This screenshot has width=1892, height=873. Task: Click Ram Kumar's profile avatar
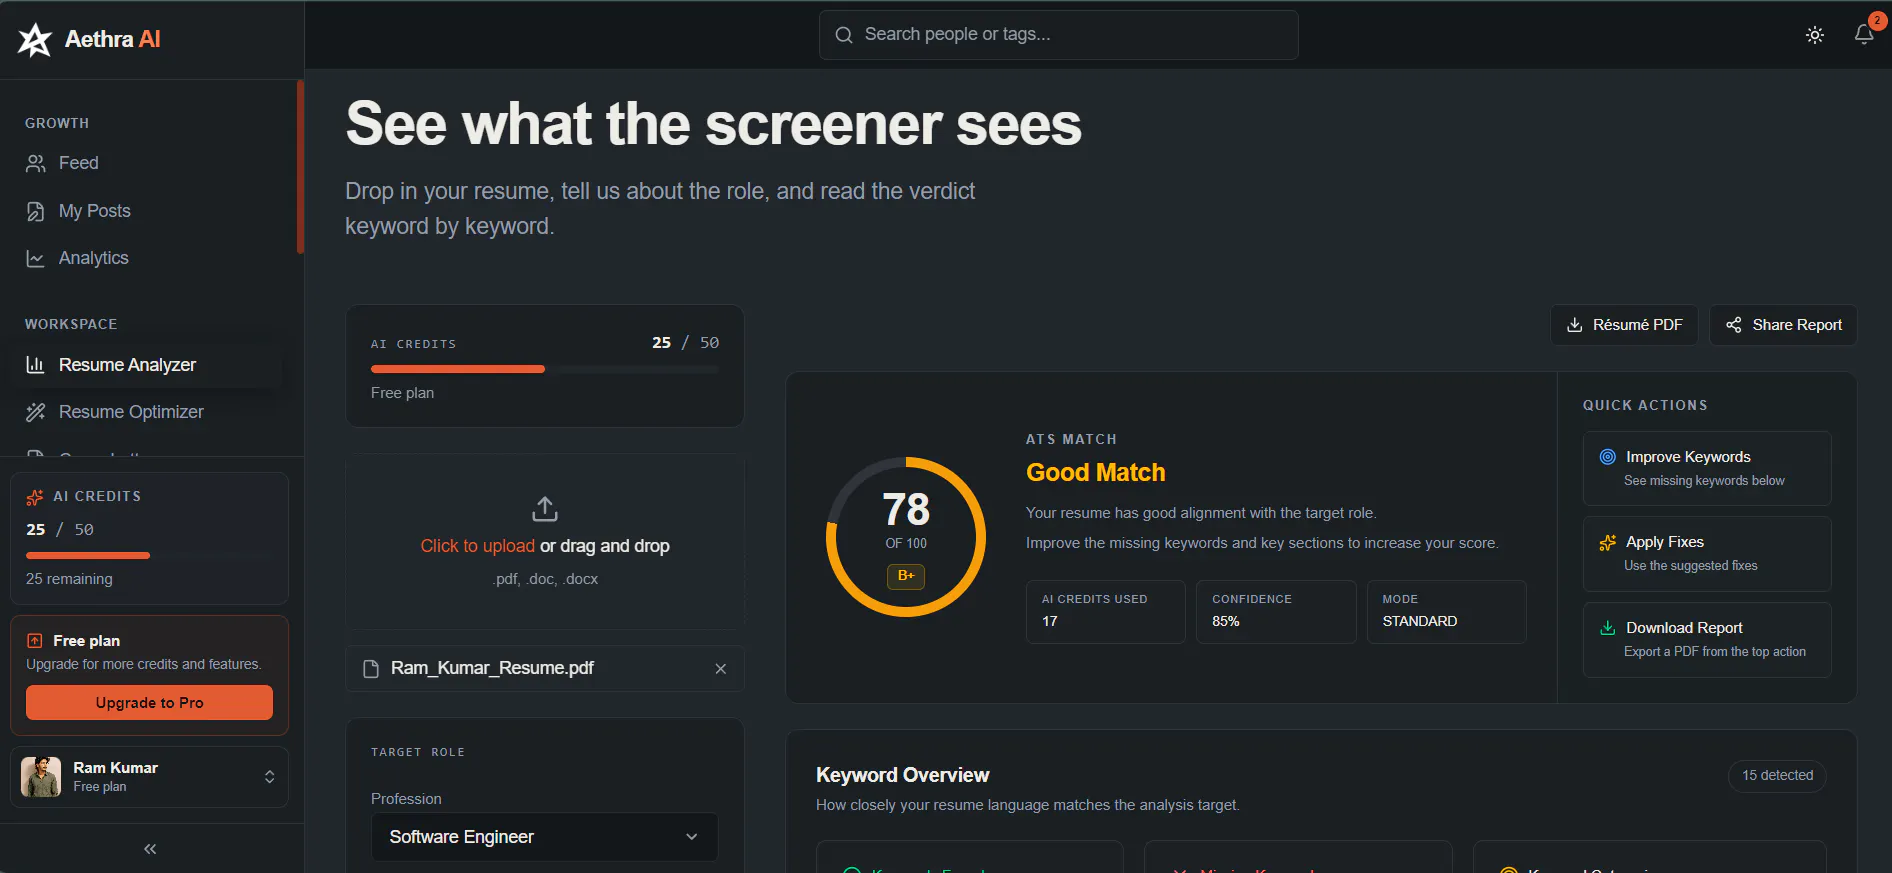coord(41,777)
